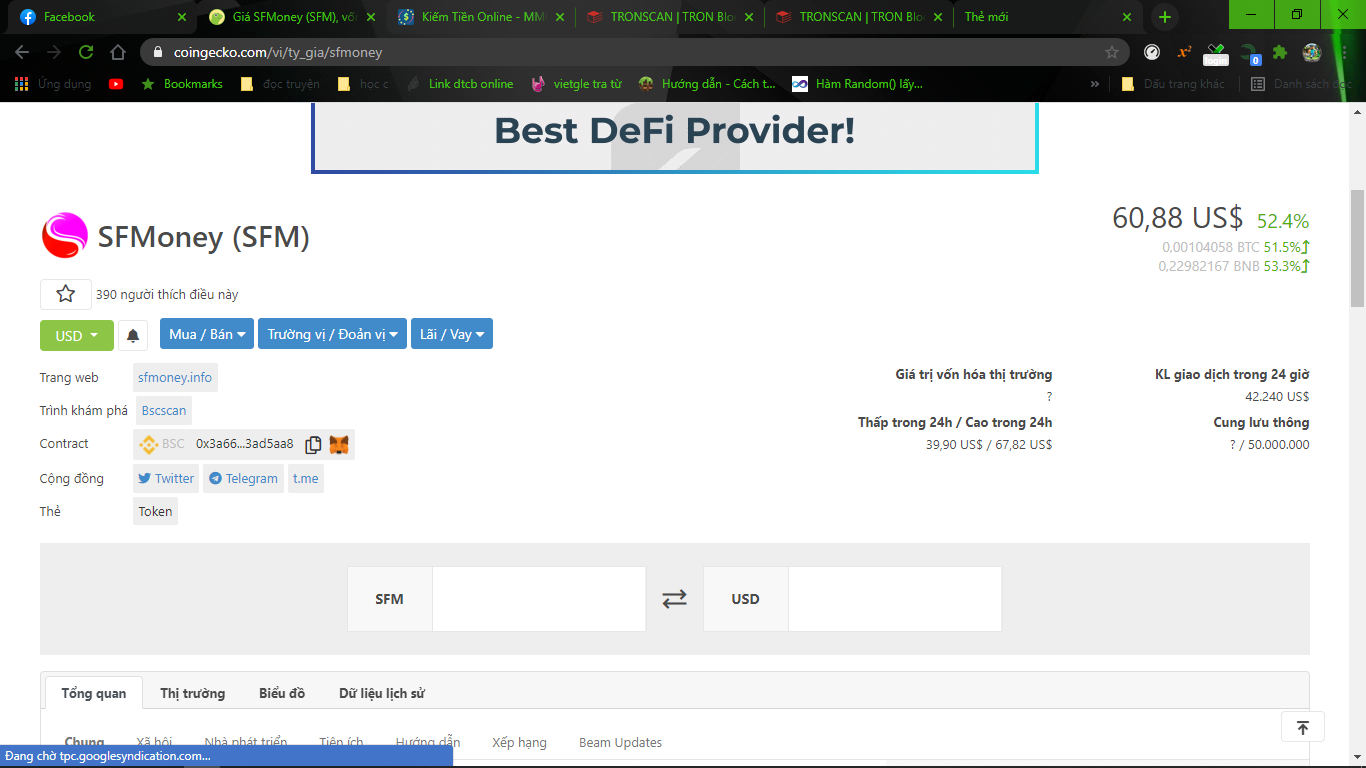Expand the Mua / Bán dropdown
1366x768 pixels.
coord(207,334)
